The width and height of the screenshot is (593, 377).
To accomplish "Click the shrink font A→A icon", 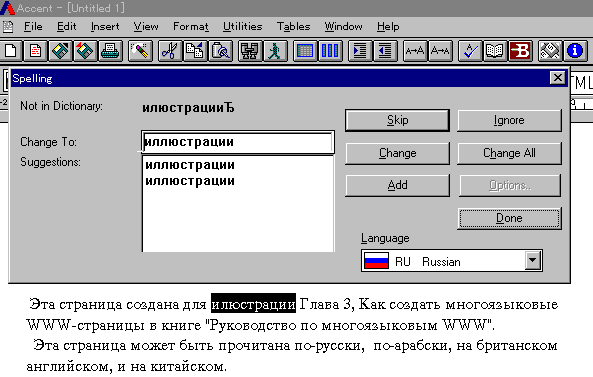I will 440,51.
